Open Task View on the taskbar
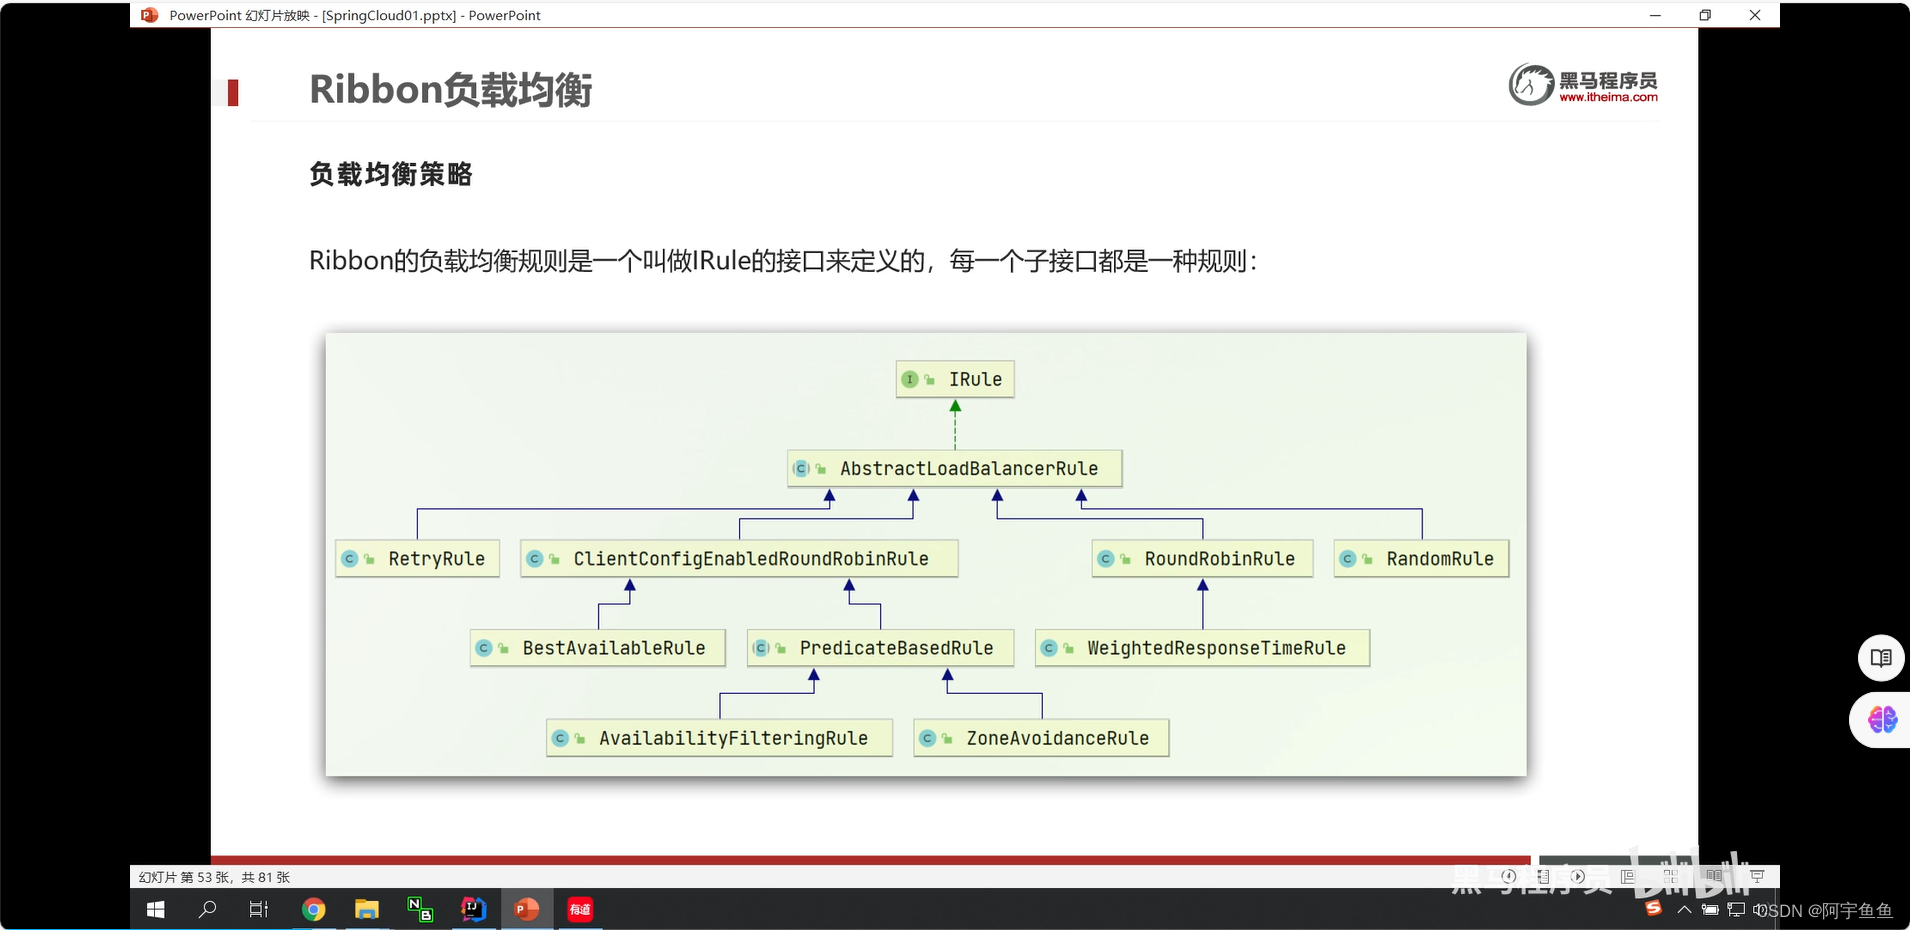 259,909
